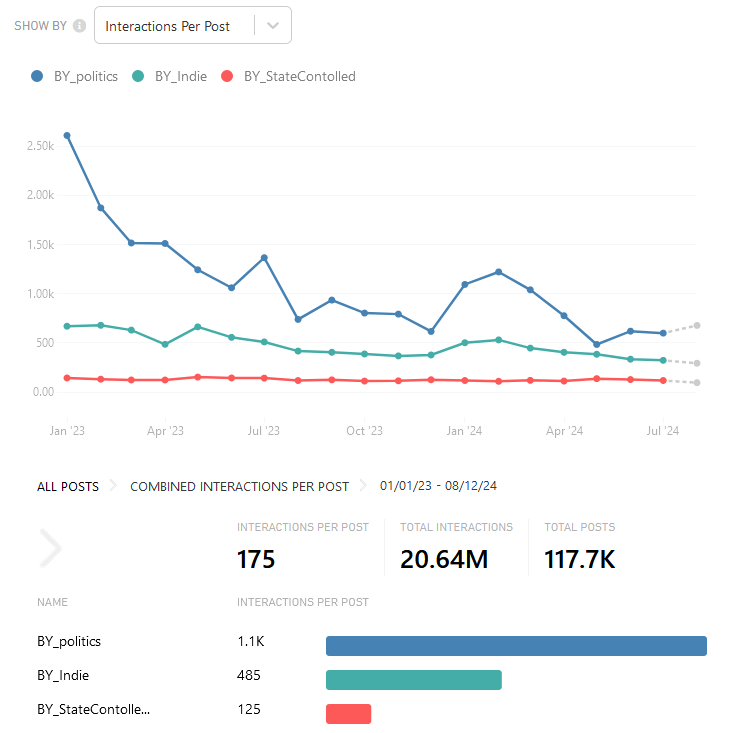Click the date range 01/01/23 - 08/12/24
This screenshot has width=744, height=733.
point(438,486)
